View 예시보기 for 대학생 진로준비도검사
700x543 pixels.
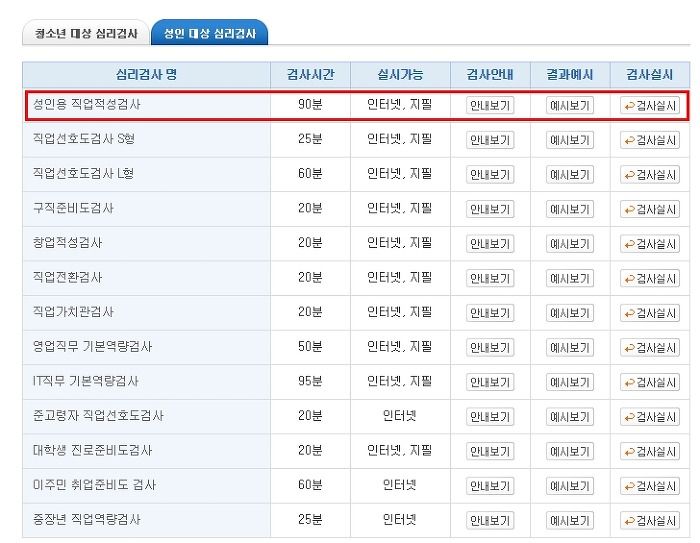[570, 451]
